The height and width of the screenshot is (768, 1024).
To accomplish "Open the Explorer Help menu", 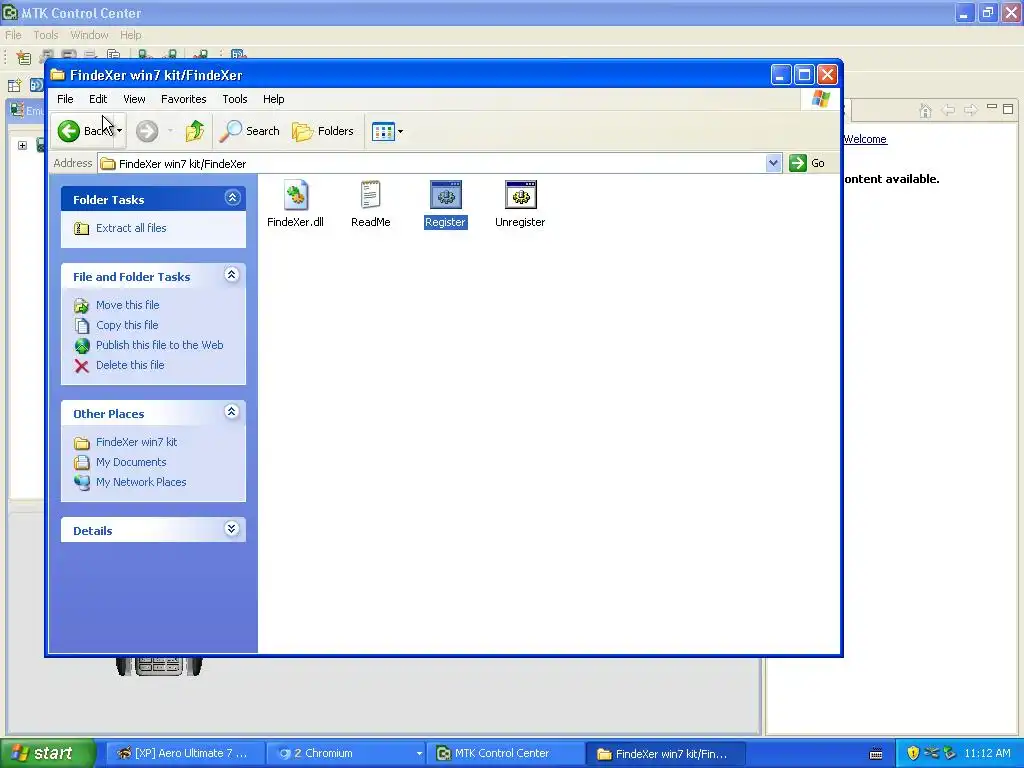I will [x=273, y=99].
